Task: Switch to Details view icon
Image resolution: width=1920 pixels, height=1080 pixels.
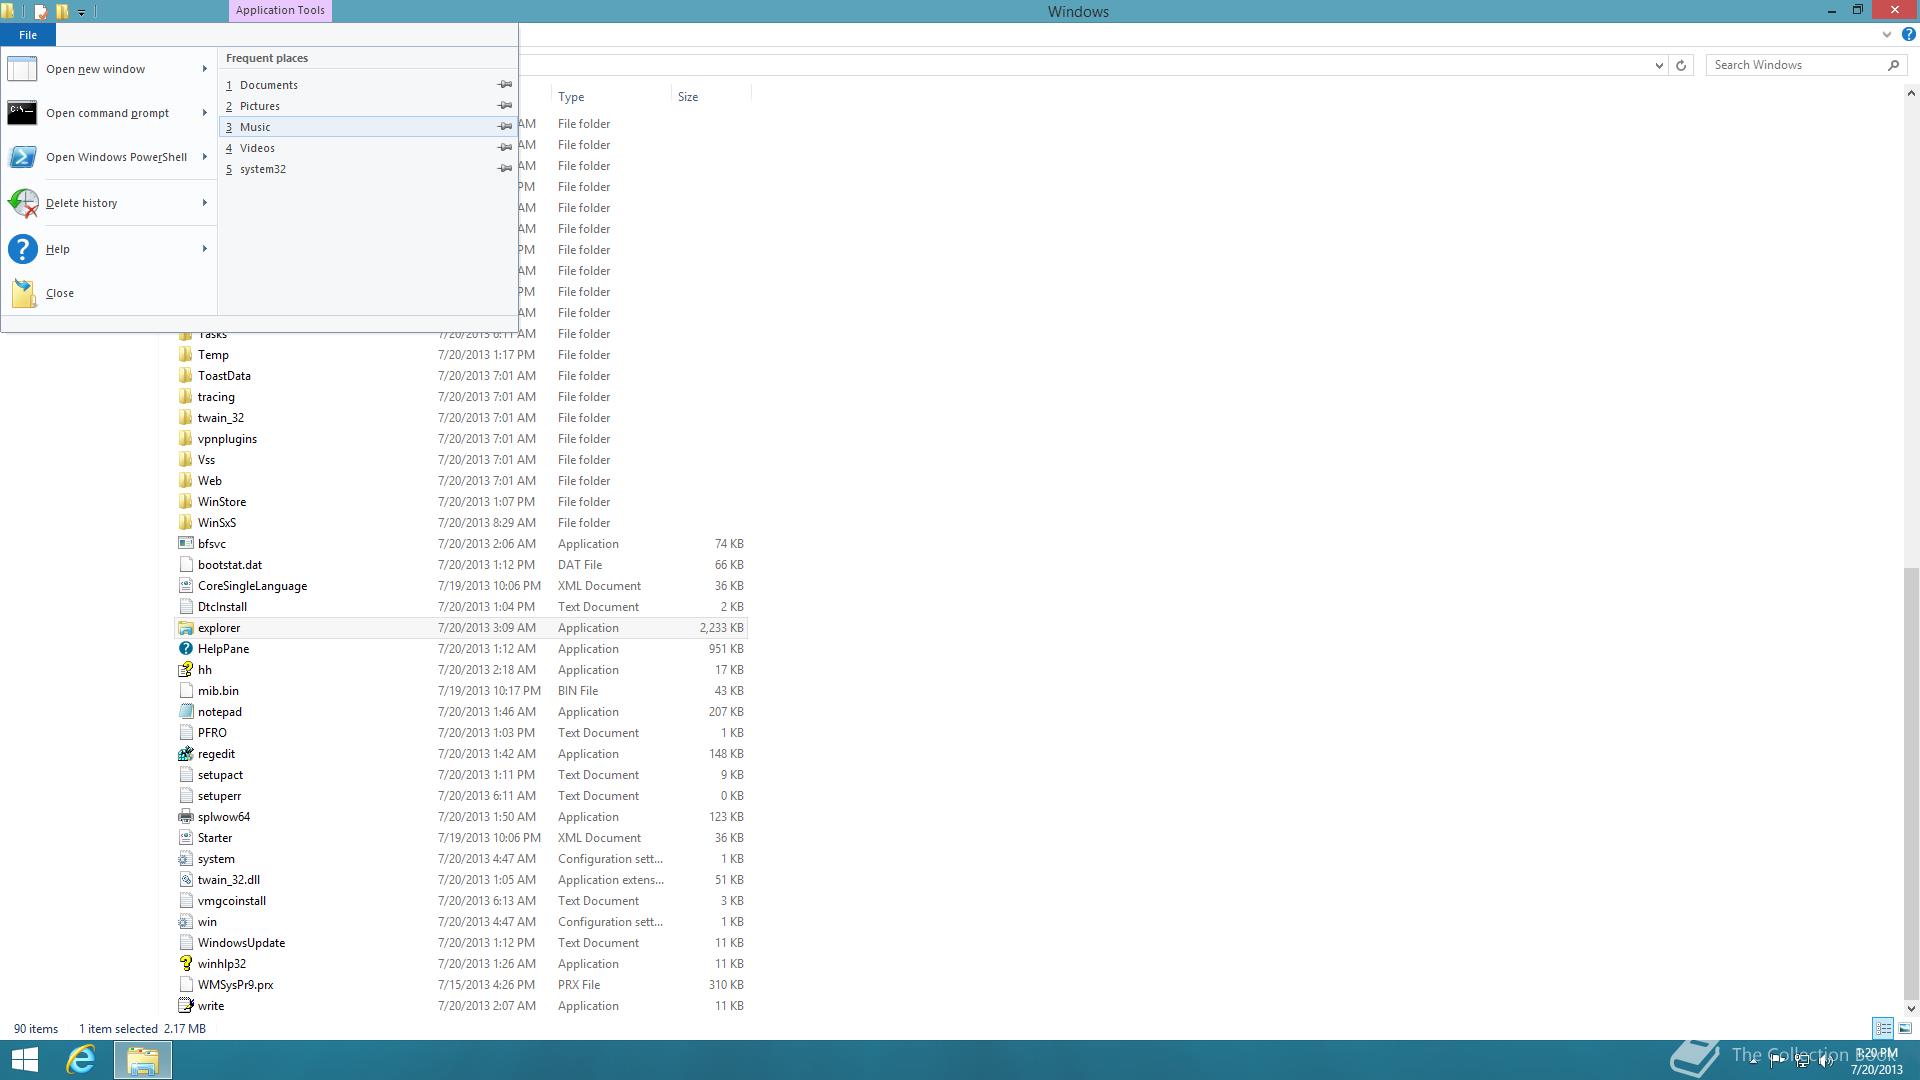Action: click(1883, 1028)
